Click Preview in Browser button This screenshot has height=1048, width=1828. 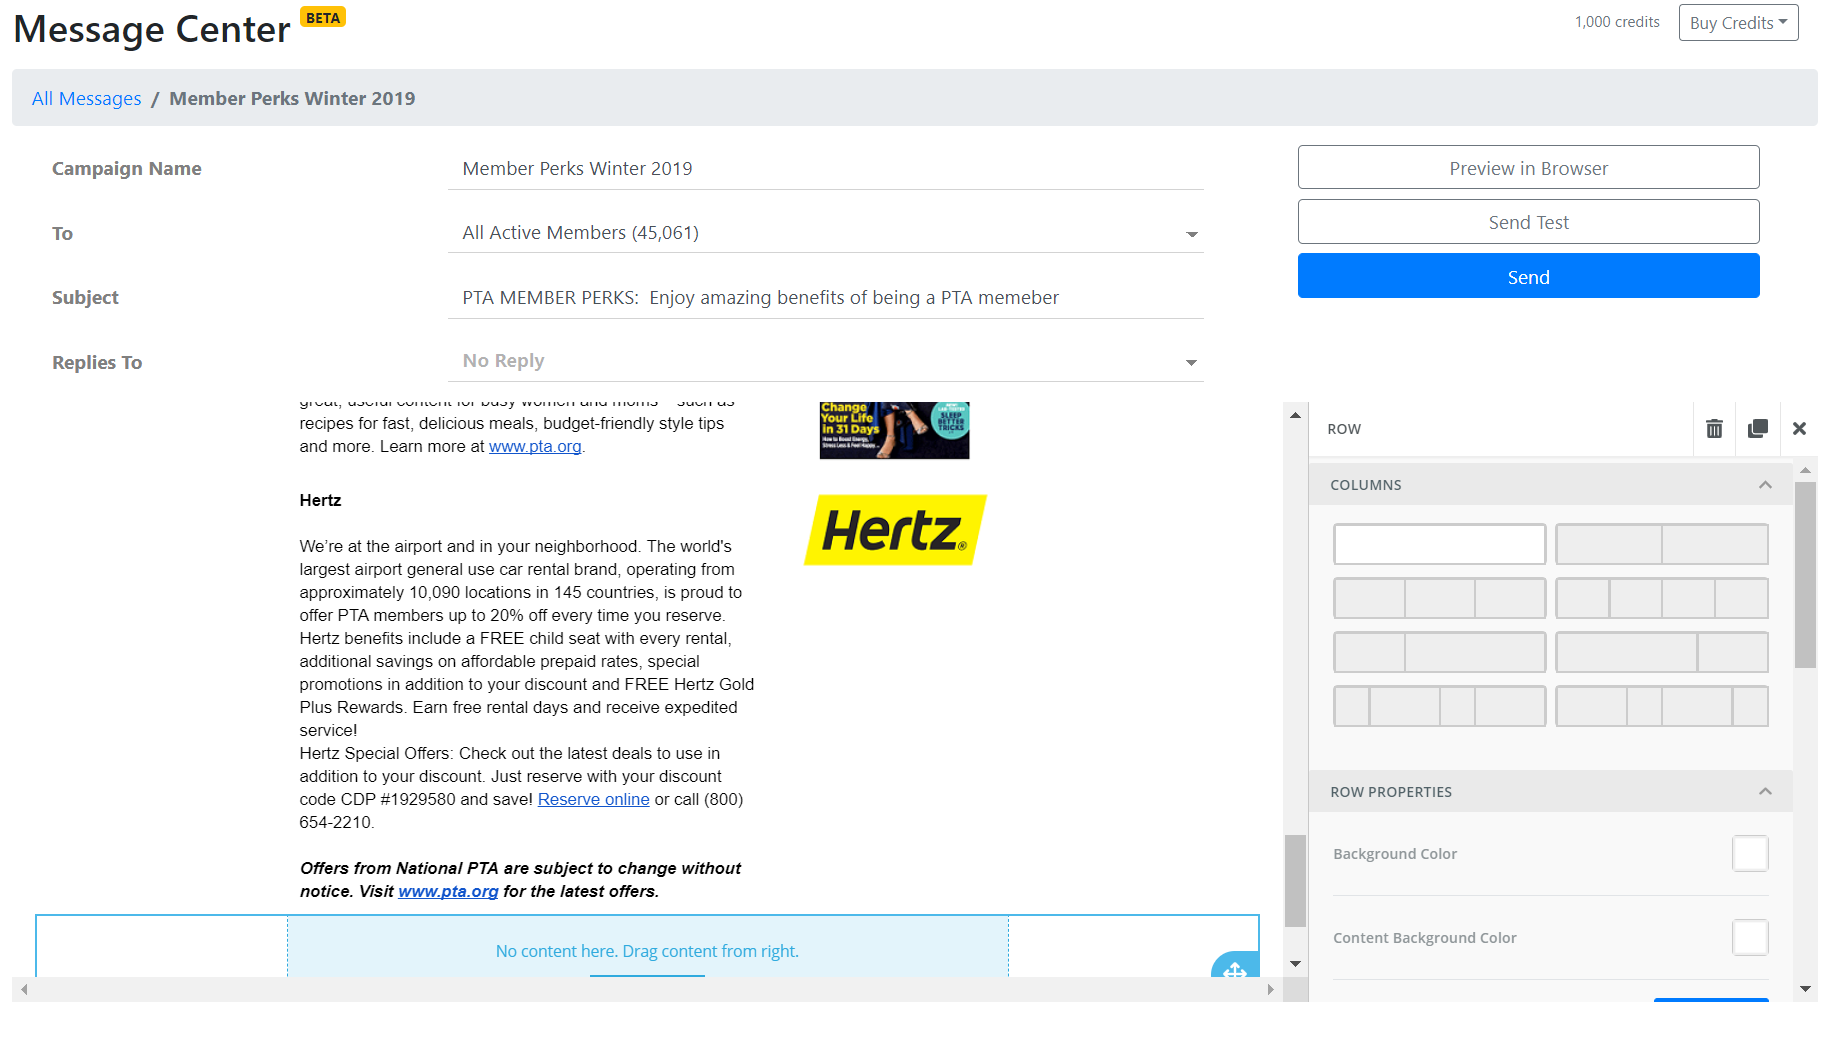(1528, 168)
